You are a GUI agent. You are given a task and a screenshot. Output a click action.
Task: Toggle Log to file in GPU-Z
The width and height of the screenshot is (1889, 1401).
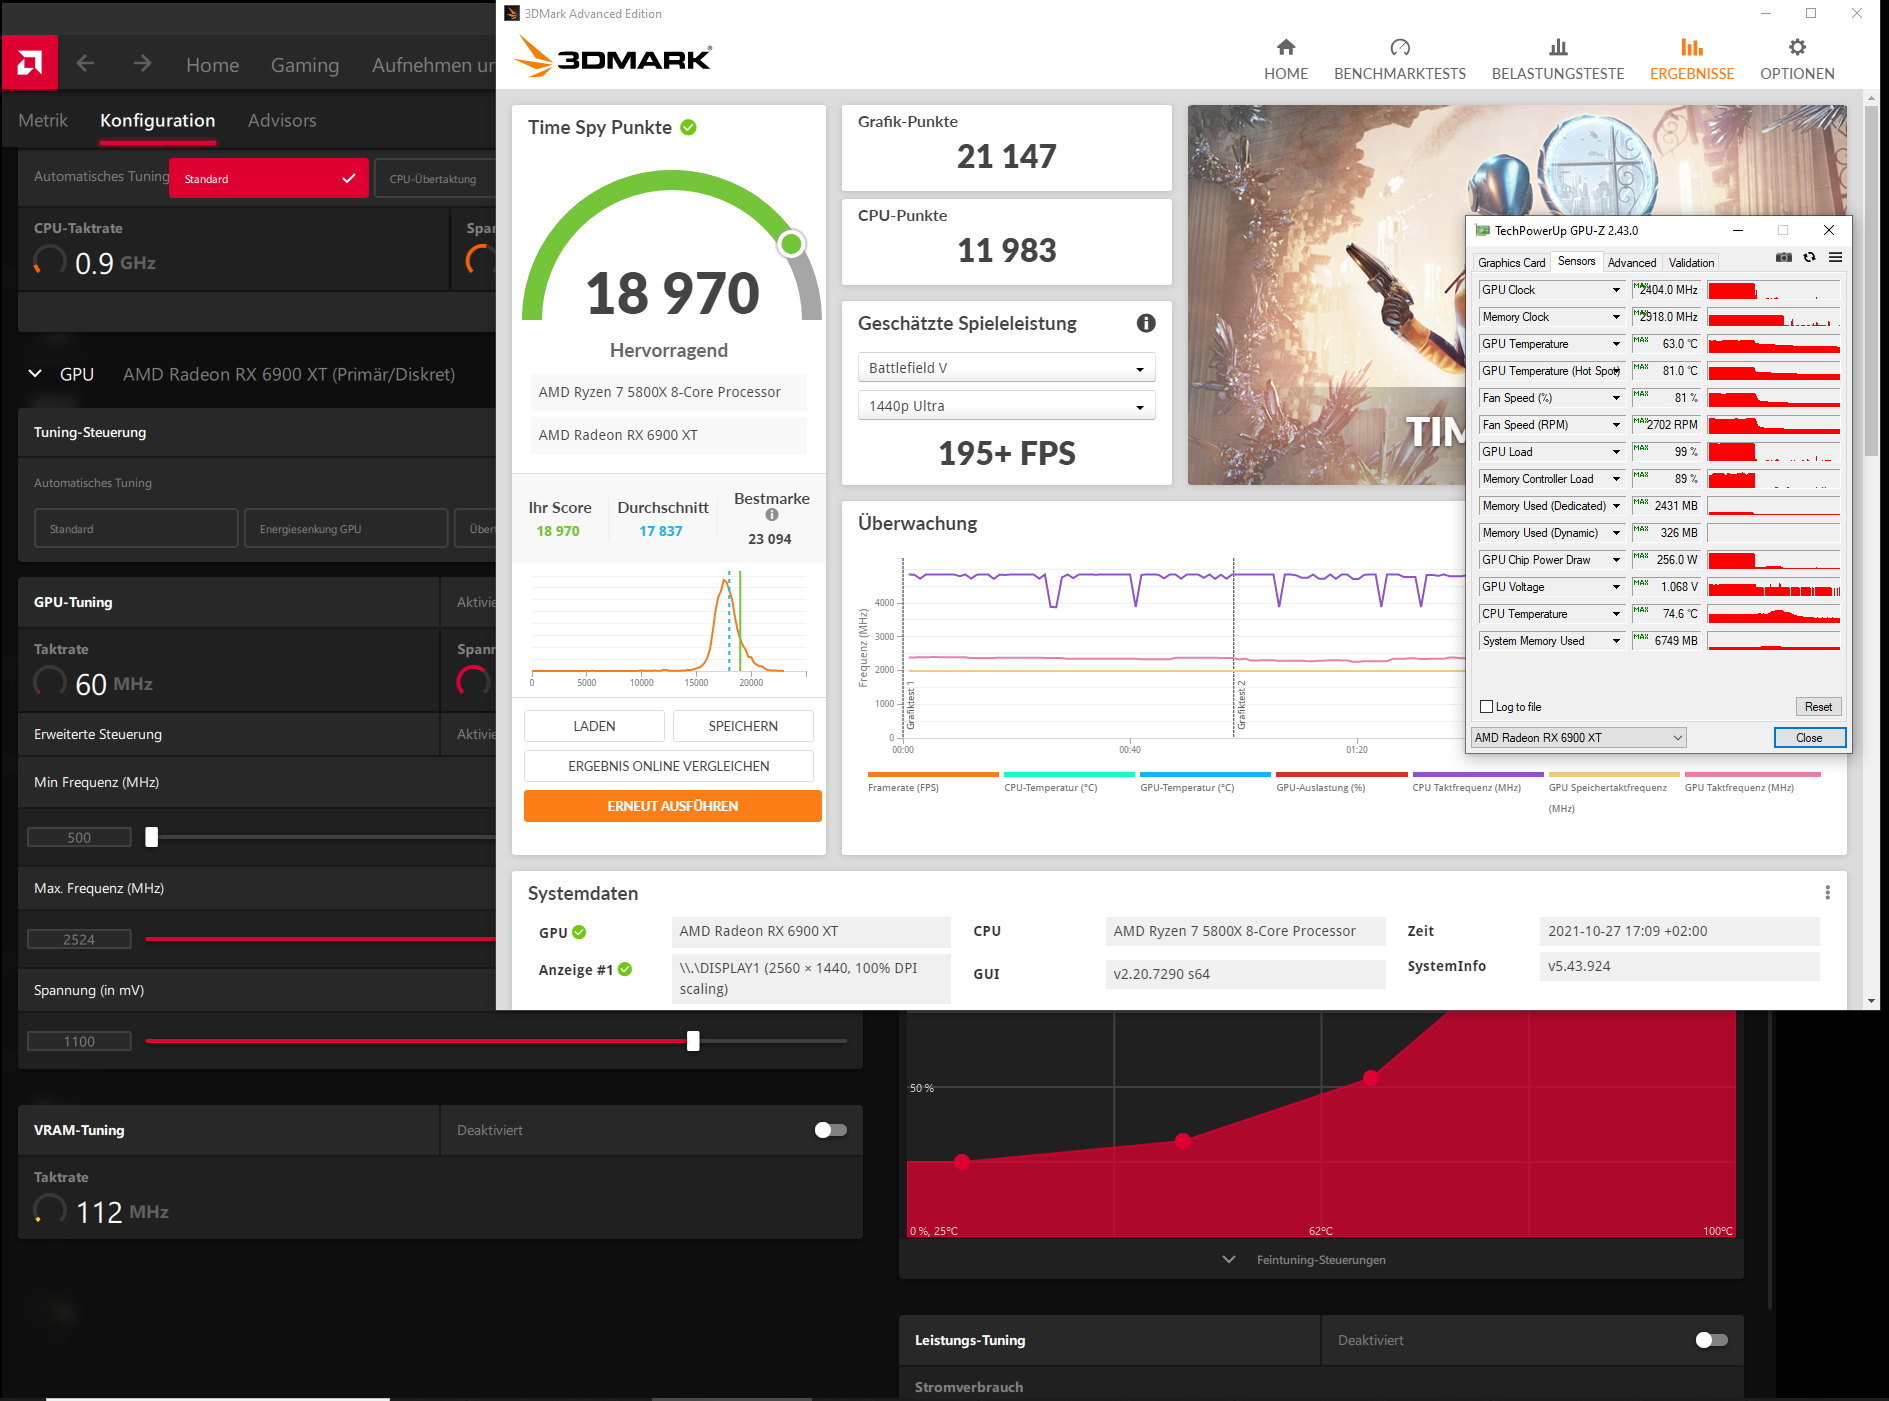point(1486,707)
